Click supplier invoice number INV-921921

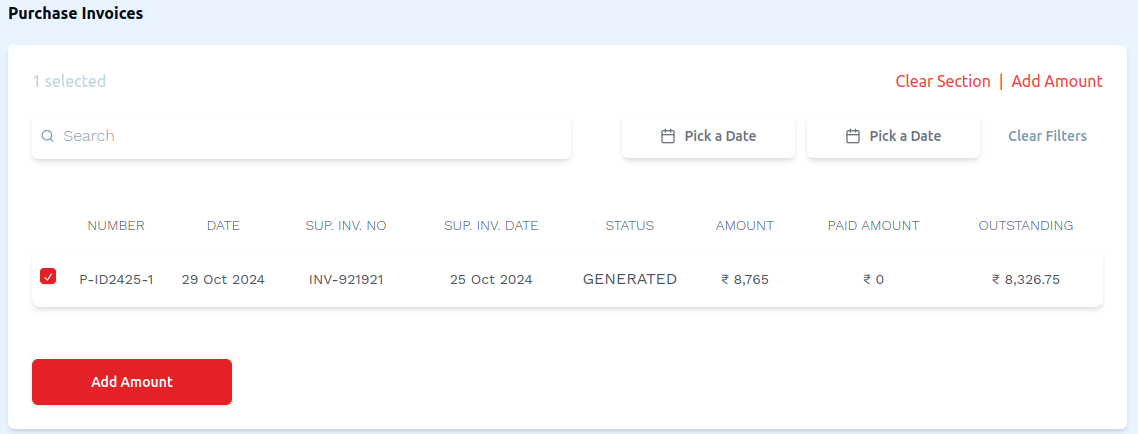346,280
